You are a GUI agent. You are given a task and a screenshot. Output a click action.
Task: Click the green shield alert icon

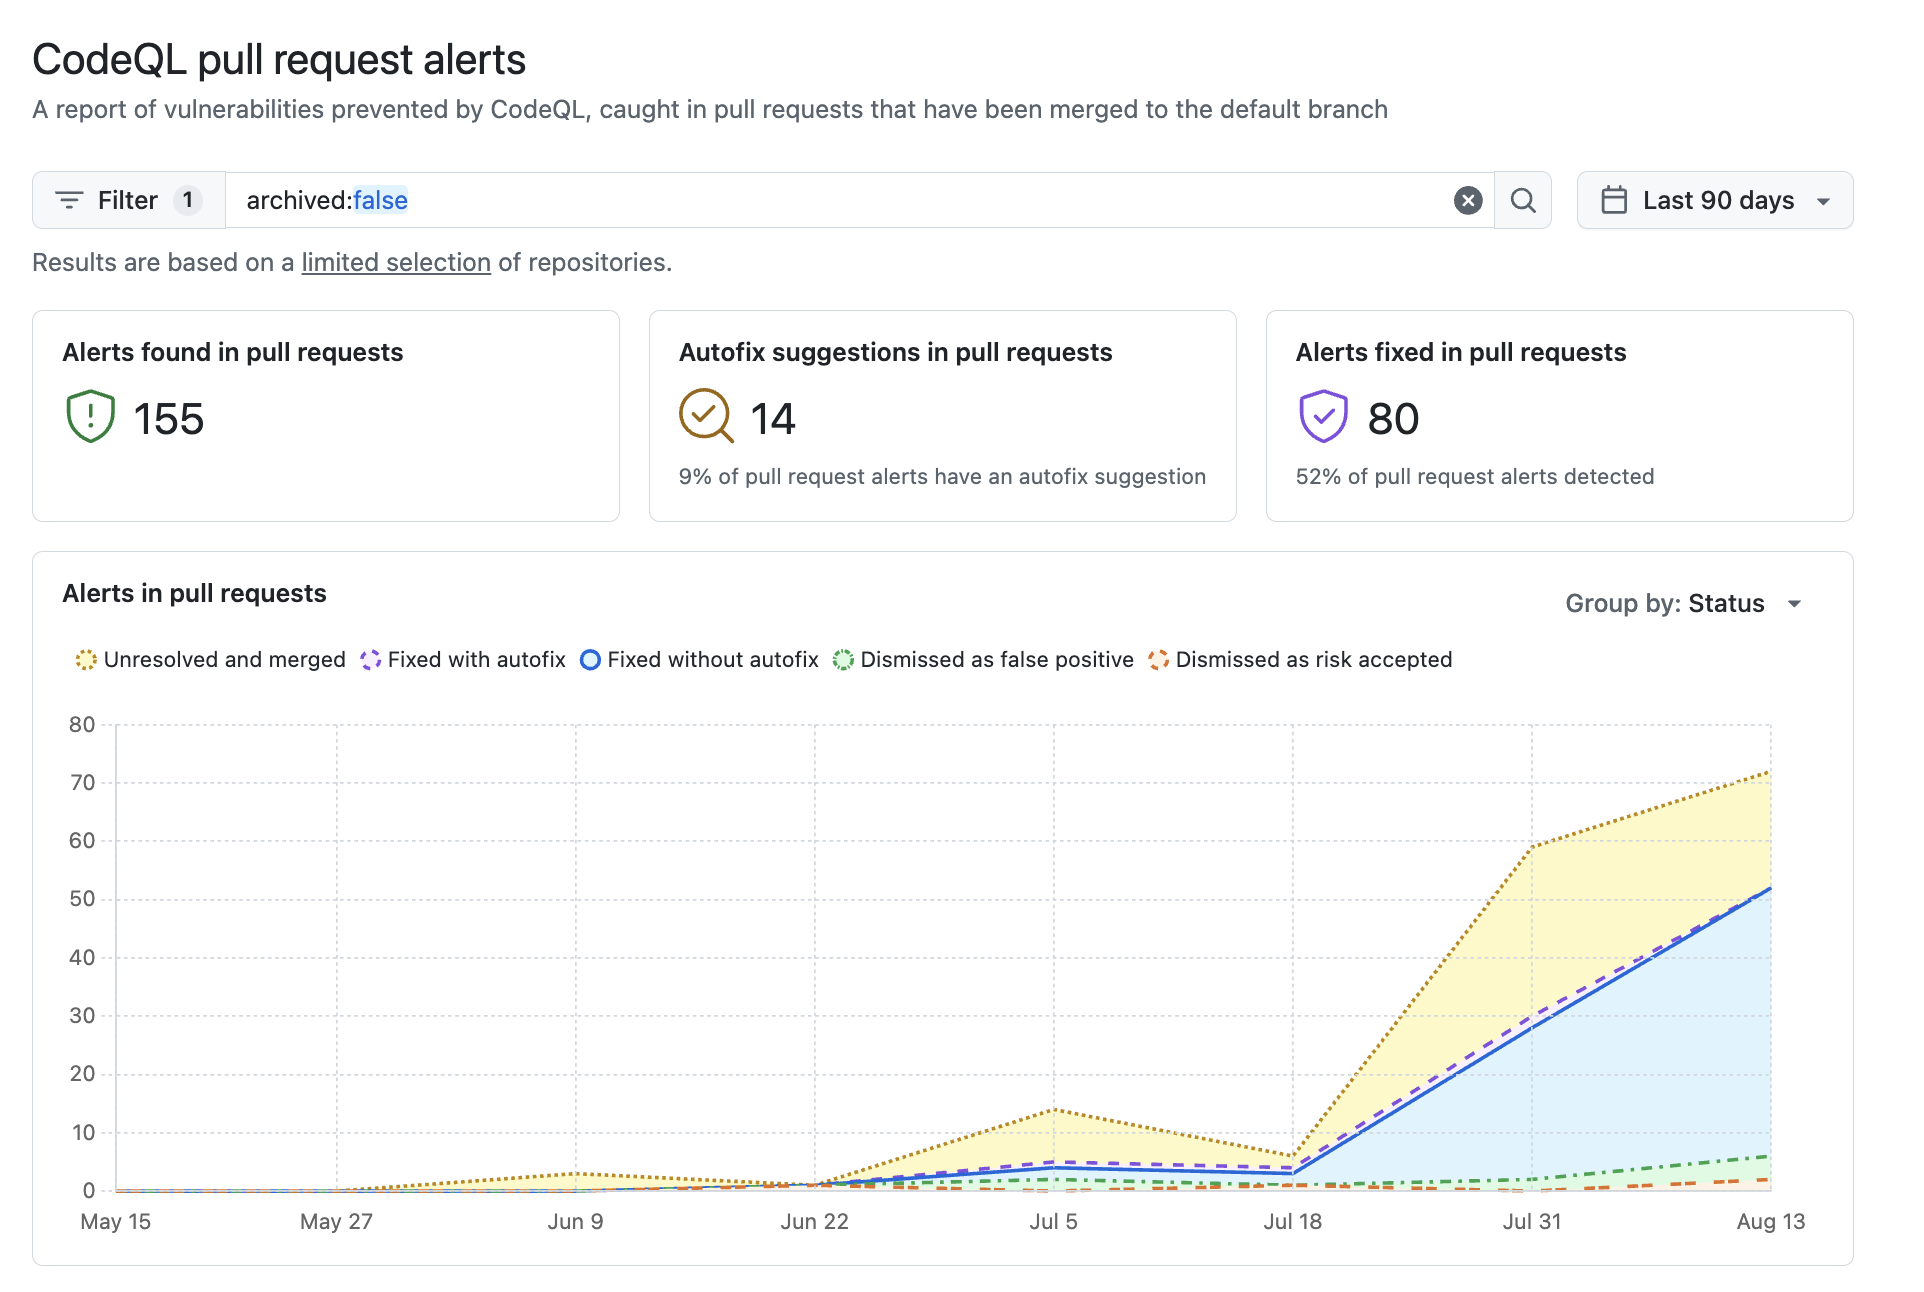[x=90, y=416]
